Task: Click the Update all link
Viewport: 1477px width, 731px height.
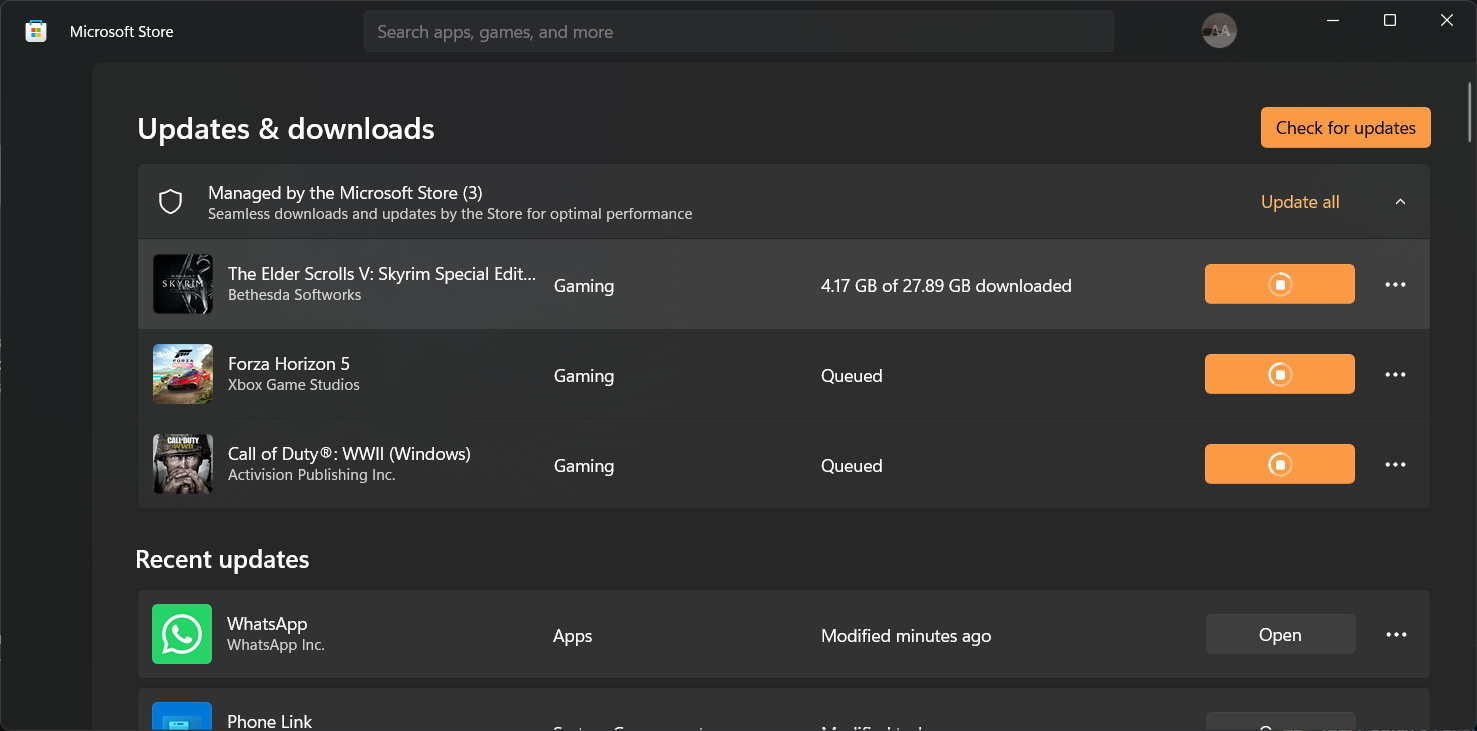Action: coord(1300,202)
